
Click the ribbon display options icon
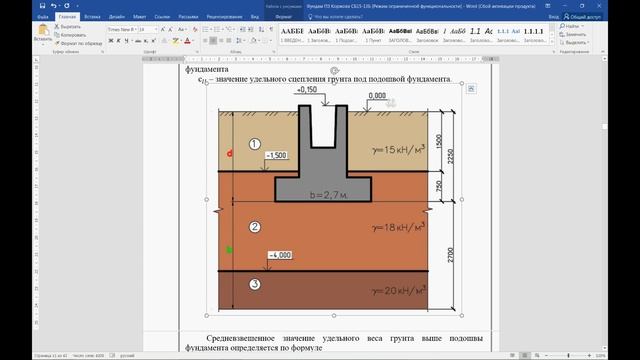[547, 6]
